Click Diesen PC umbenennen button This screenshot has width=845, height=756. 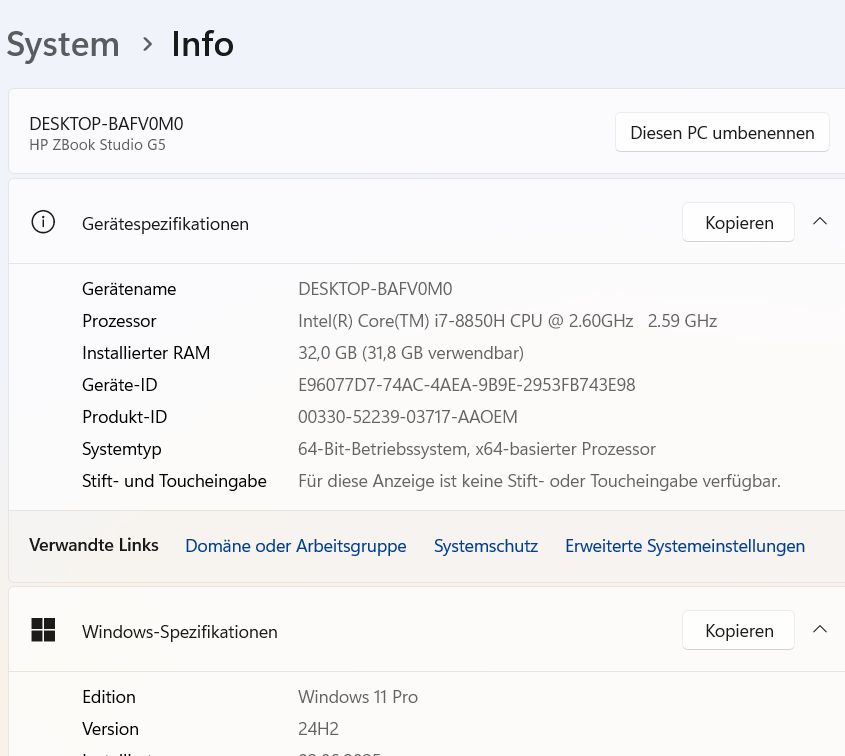click(x=722, y=132)
